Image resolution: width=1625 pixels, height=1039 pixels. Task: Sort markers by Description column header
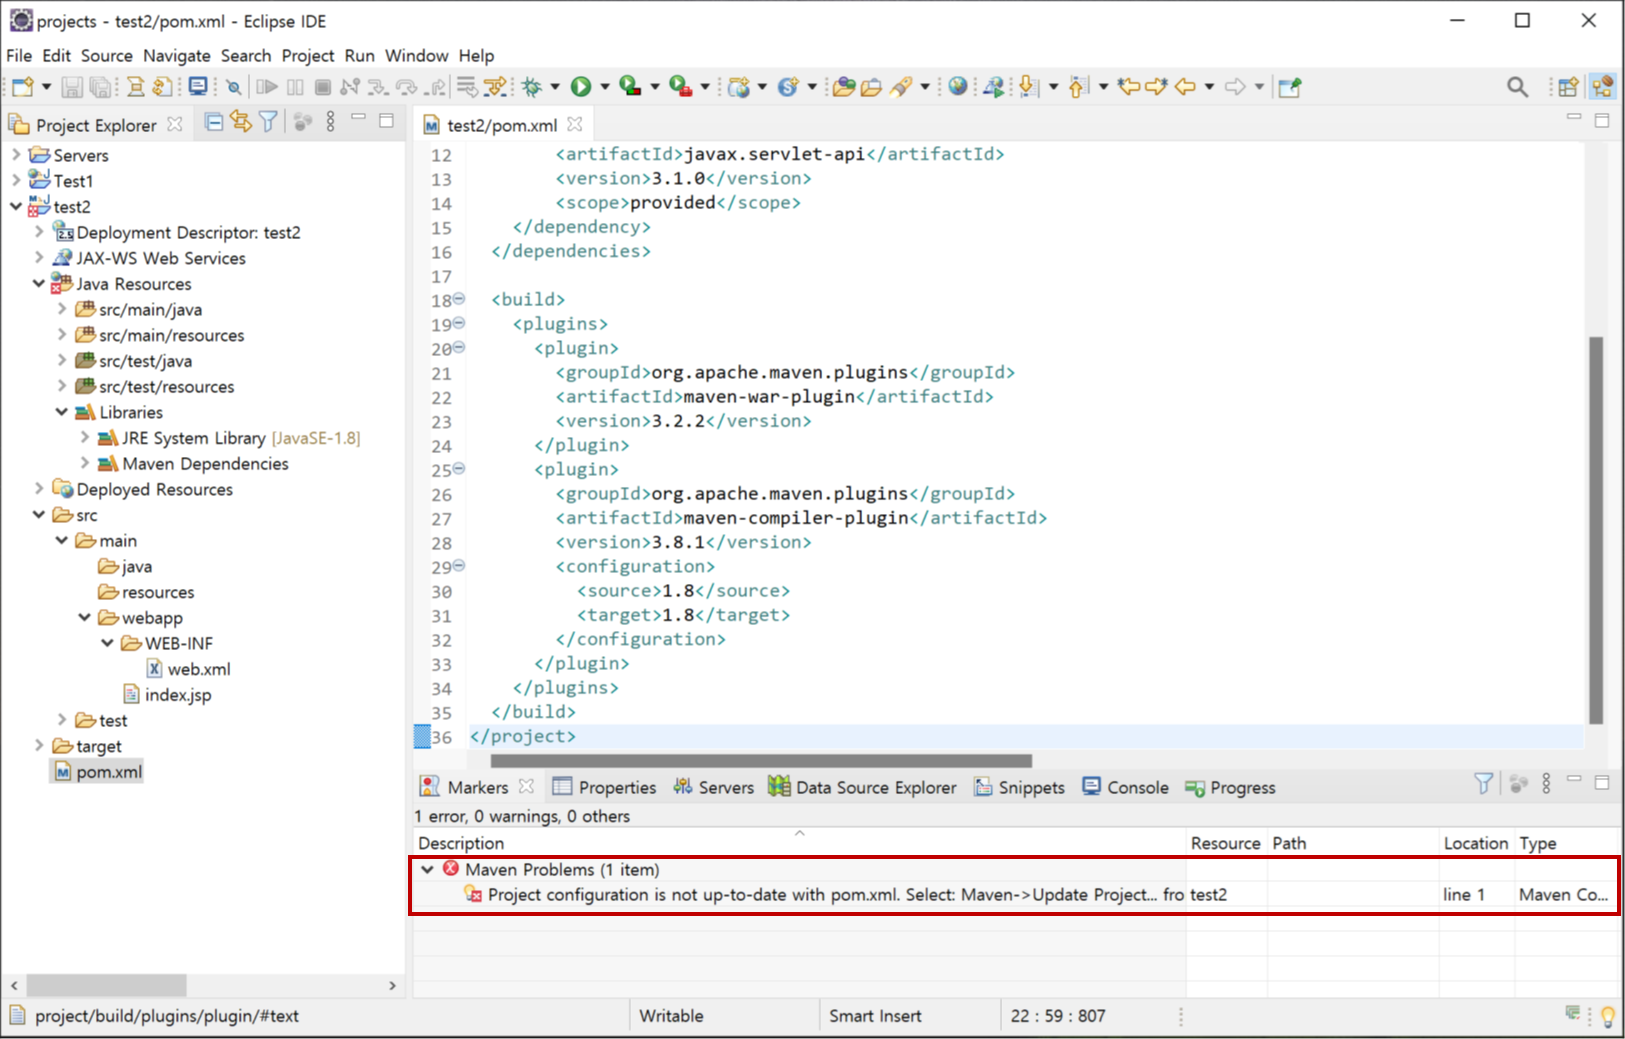800,843
